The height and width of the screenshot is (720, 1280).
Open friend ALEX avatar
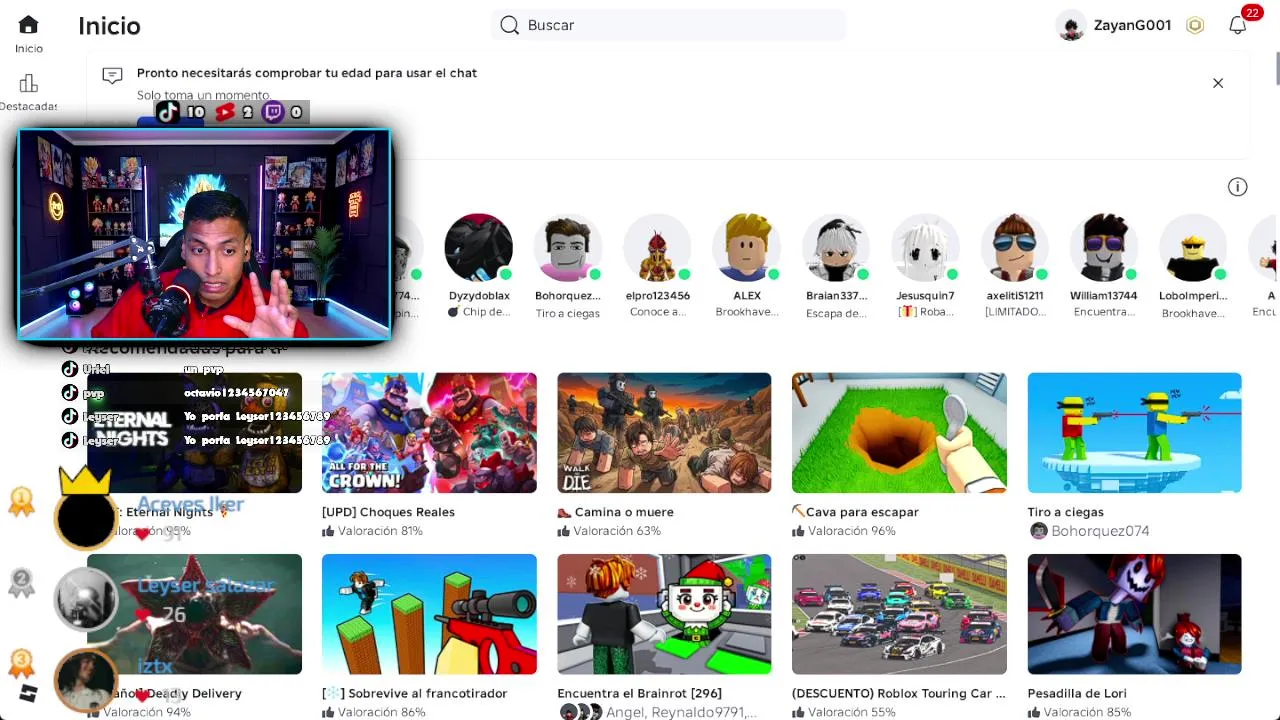coord(747,248)
